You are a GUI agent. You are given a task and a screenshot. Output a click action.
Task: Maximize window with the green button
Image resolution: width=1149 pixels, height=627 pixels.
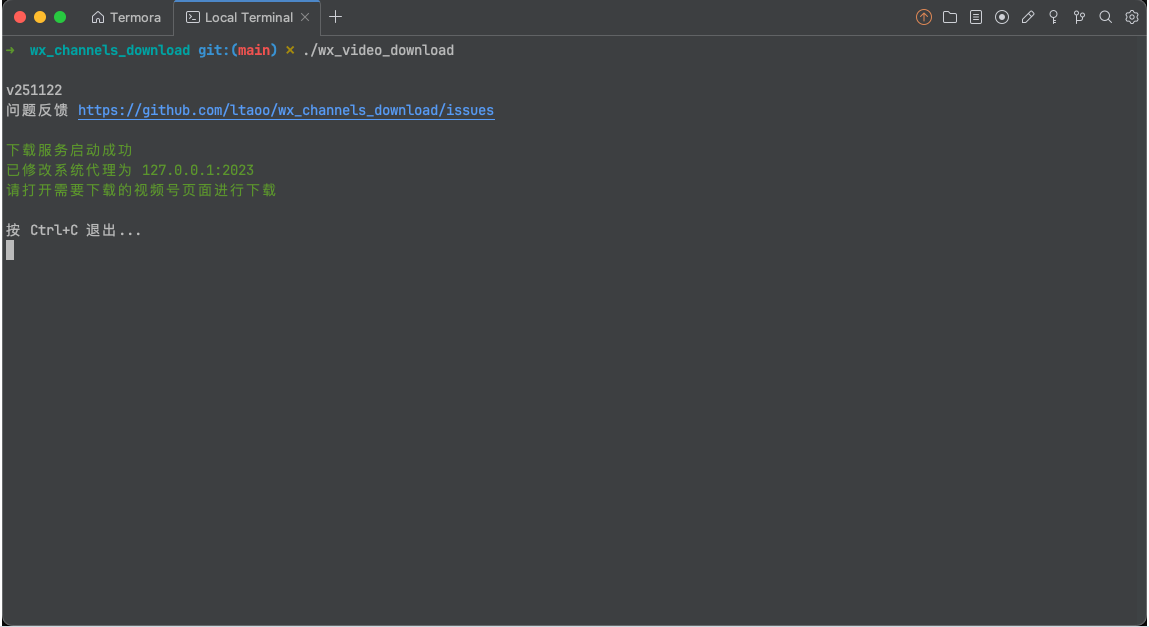[60, 17]
